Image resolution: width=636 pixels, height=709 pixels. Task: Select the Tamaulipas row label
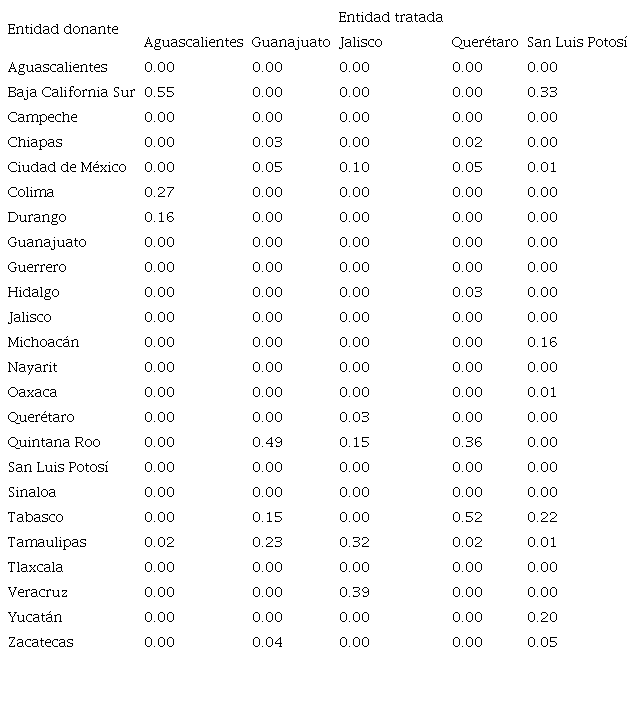point(47,543)
